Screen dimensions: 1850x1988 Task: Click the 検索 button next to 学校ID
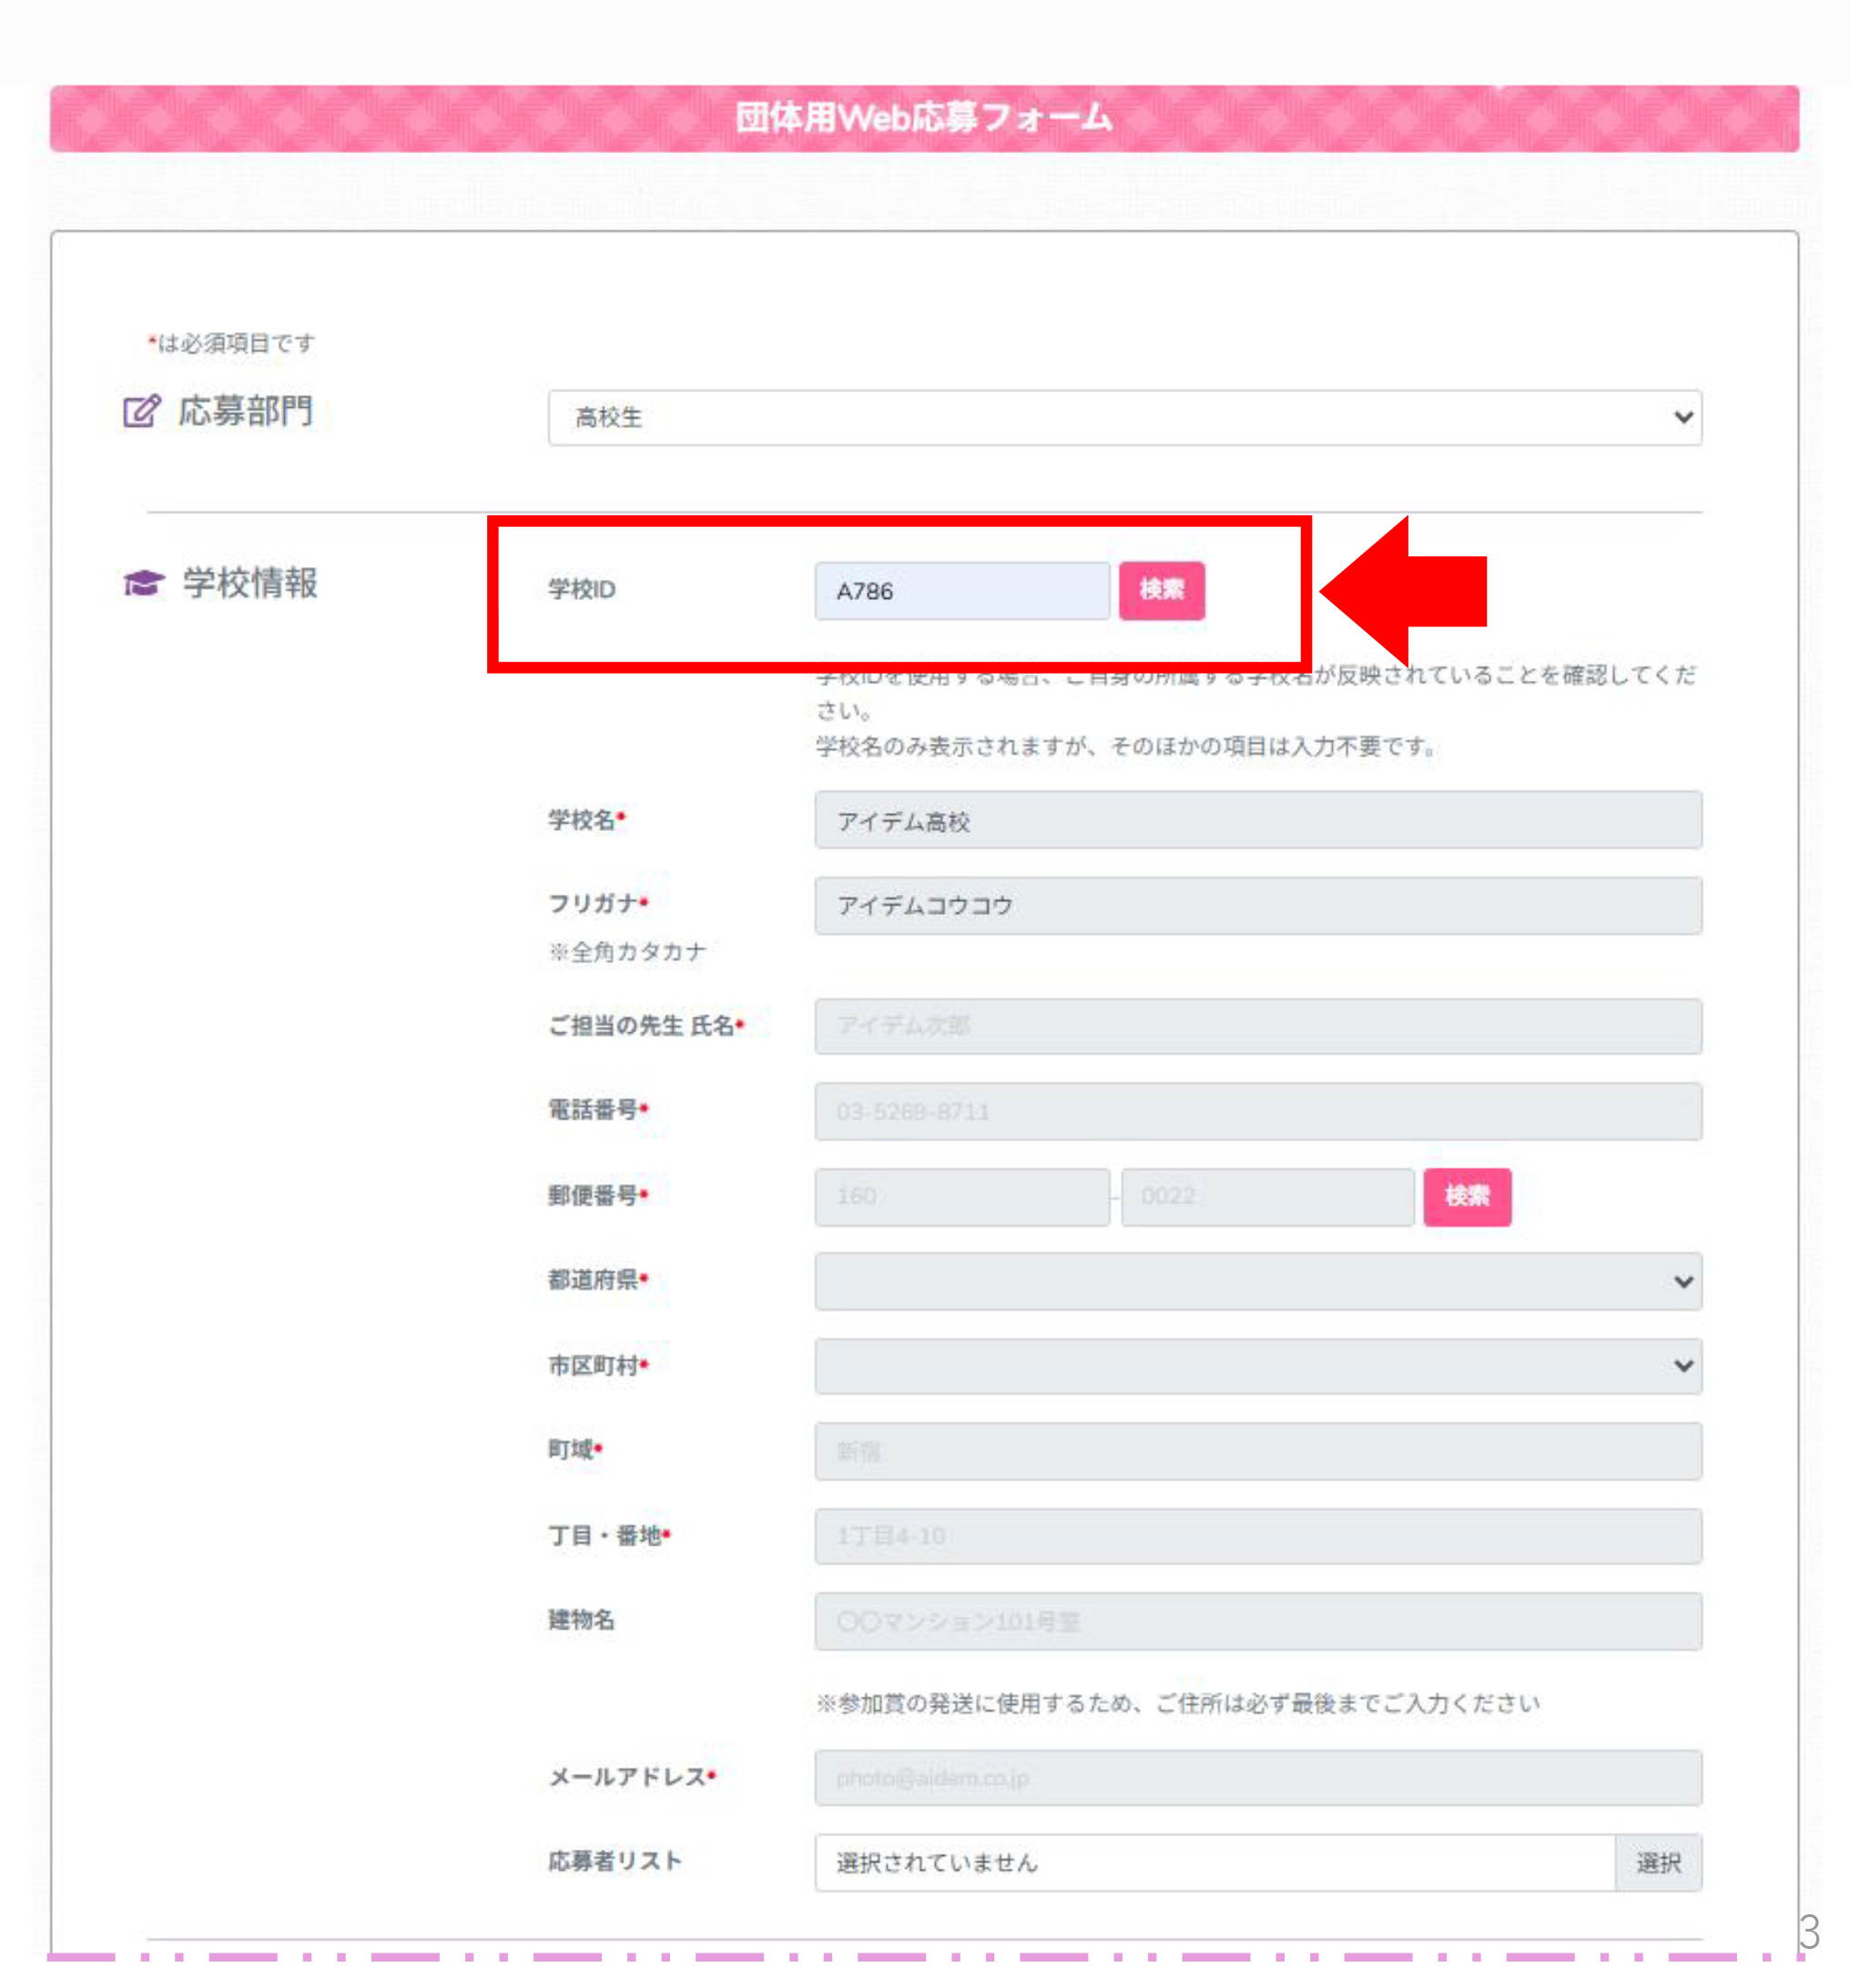(x=1161, y=590)
